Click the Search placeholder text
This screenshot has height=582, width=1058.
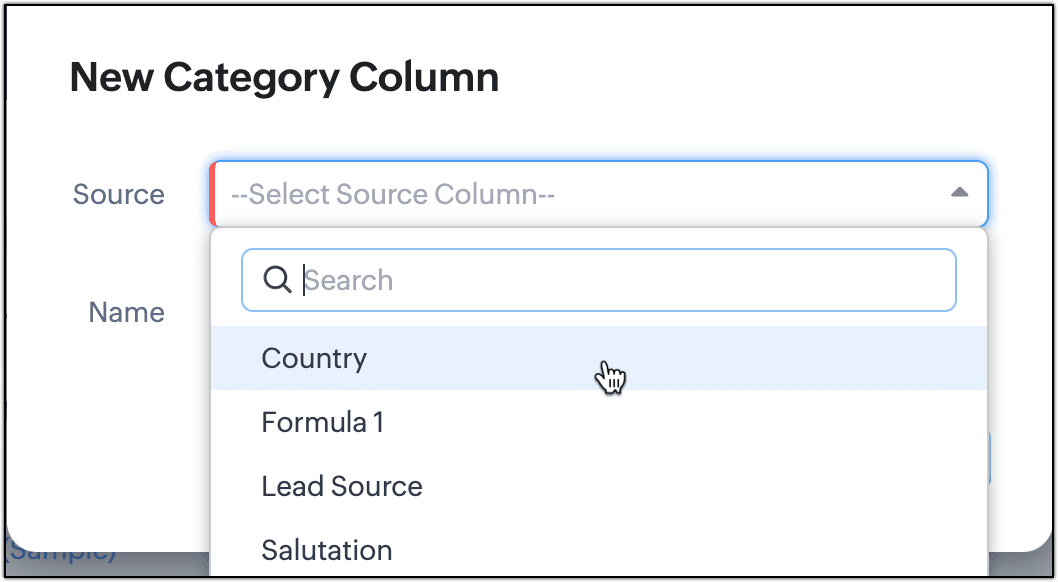[348, 280]
